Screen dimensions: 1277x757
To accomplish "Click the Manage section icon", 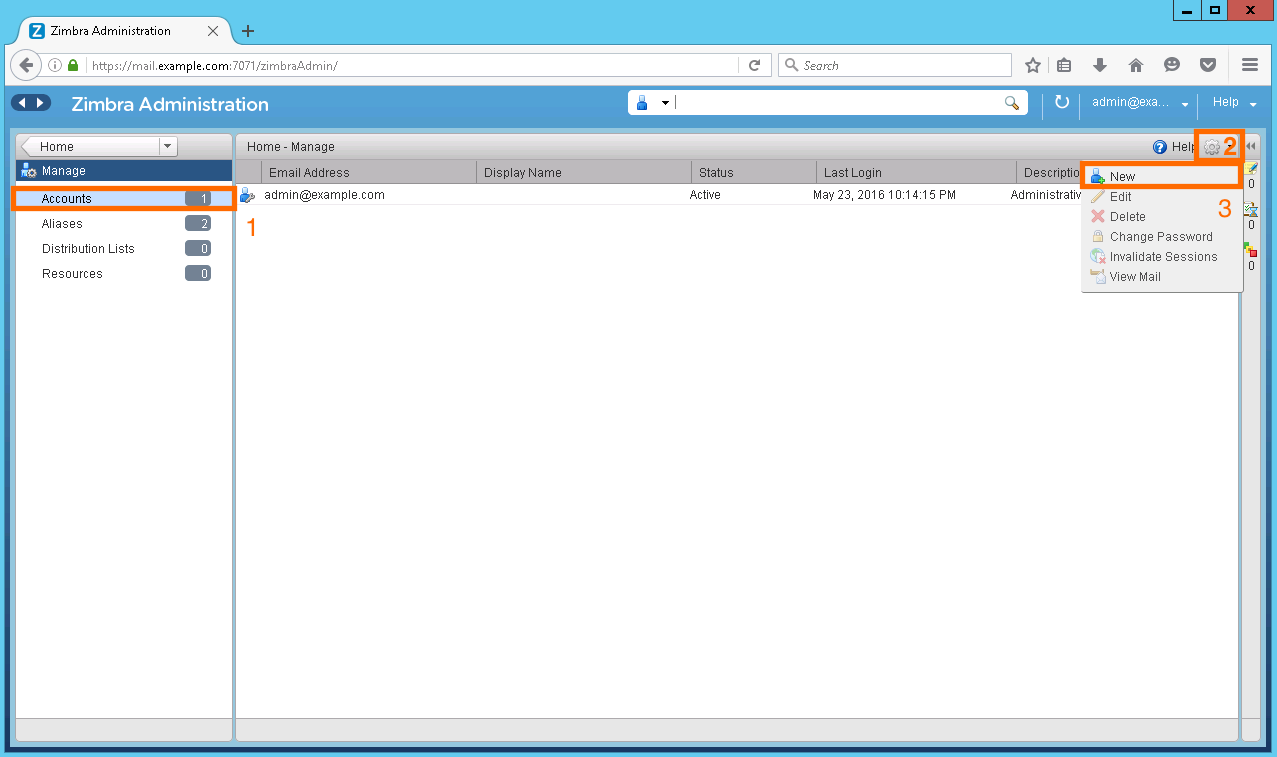I will click(29, 171).
